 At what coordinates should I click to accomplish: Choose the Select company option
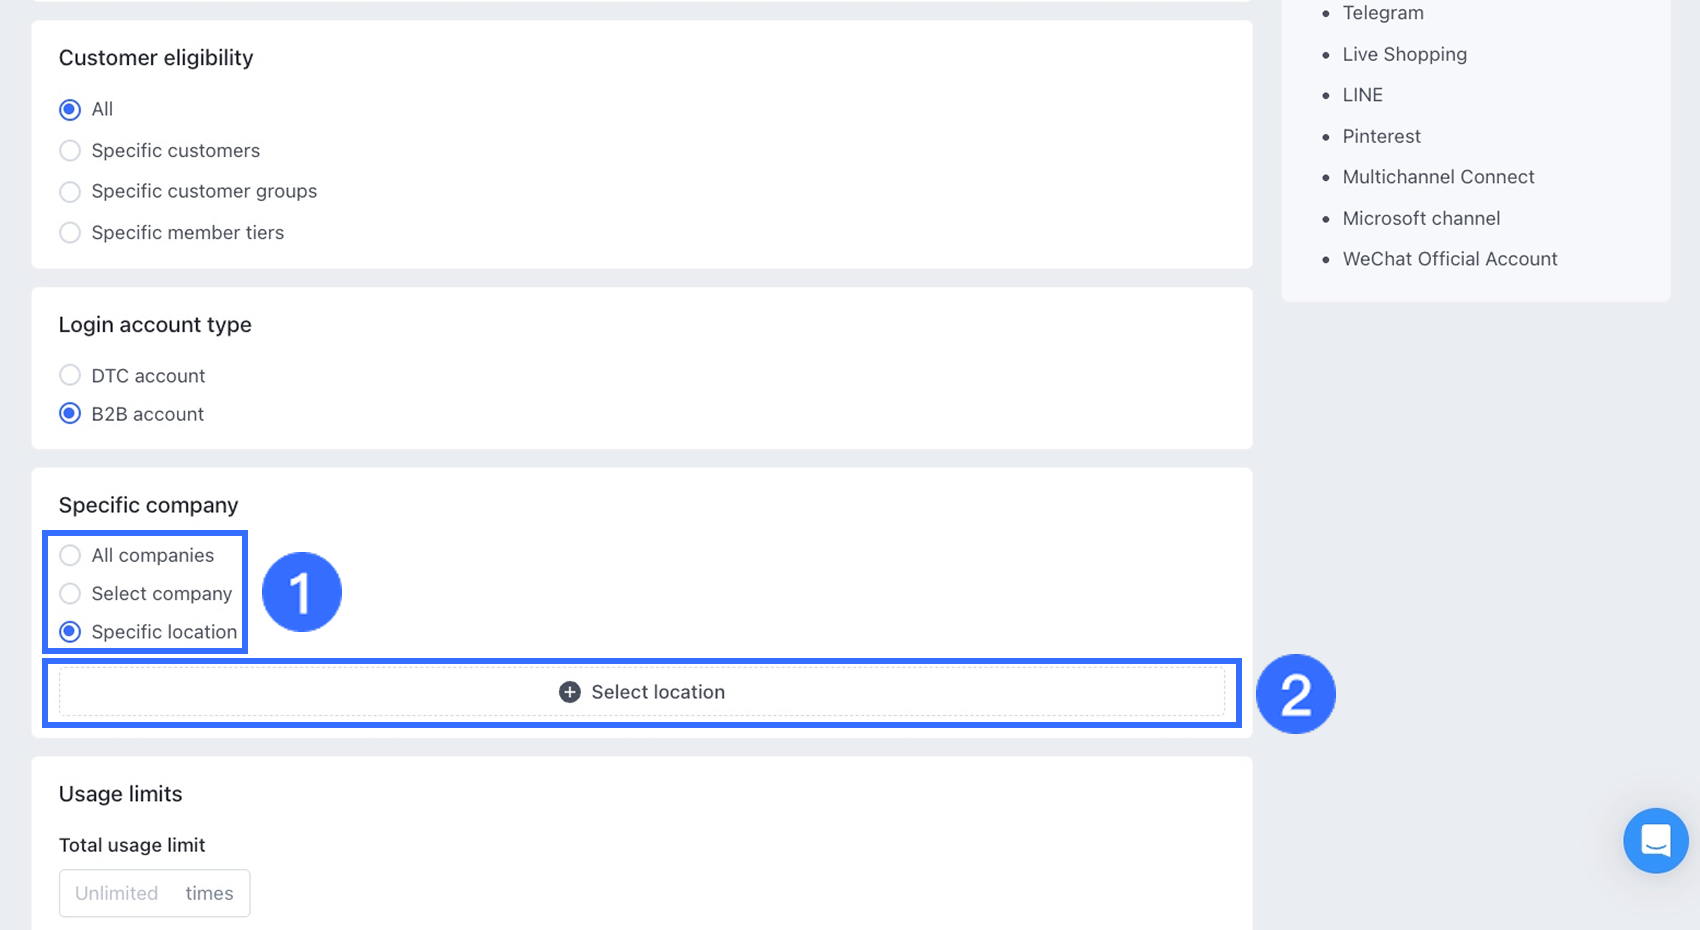click(70, 594)
